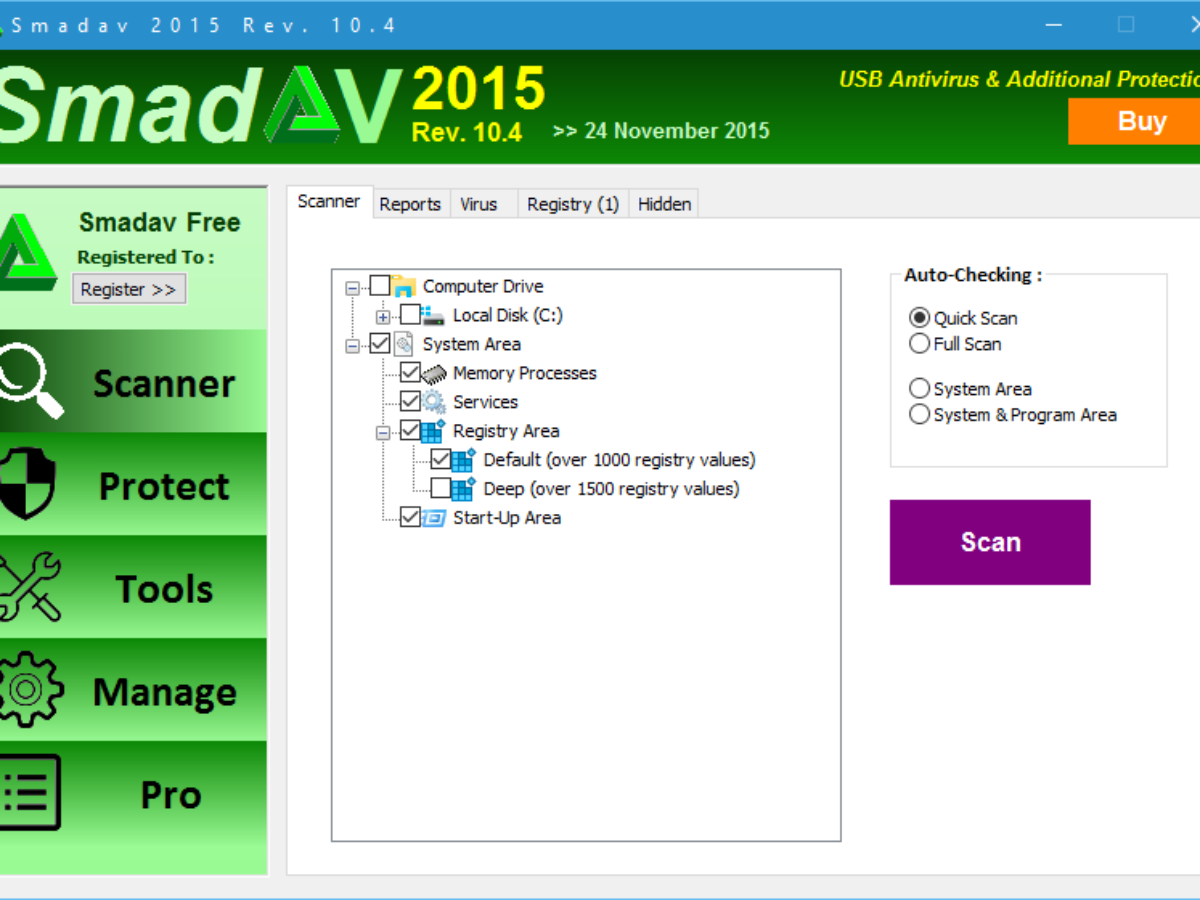Click the Protect shield icon
Screen dimensions: 1200x900
[27, 485]
